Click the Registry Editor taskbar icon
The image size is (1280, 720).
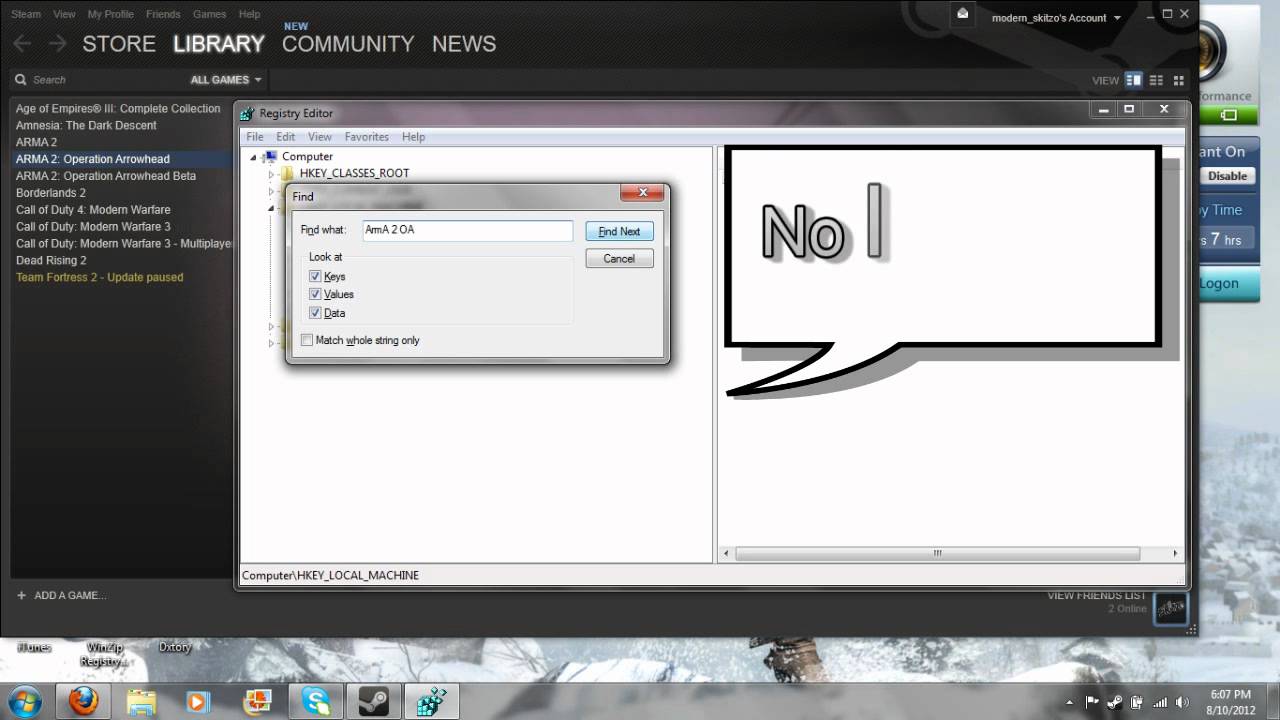point(431,701)
